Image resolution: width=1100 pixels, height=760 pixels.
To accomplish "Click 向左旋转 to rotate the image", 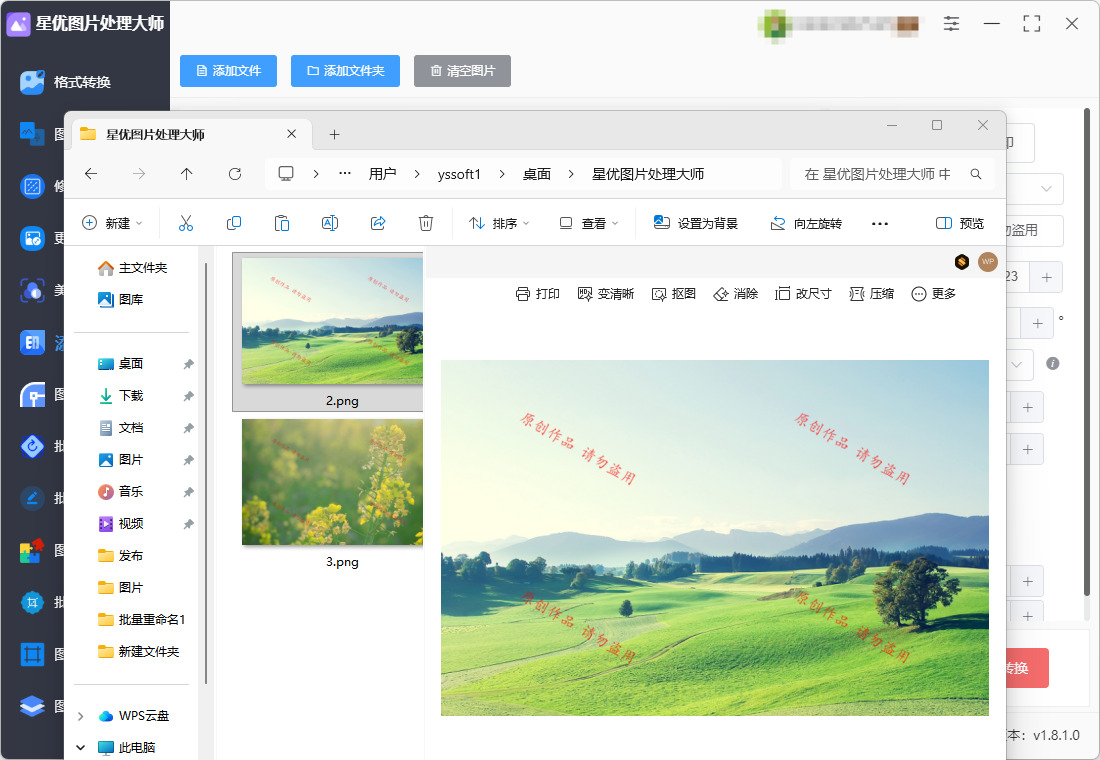I will coord(805,223).
